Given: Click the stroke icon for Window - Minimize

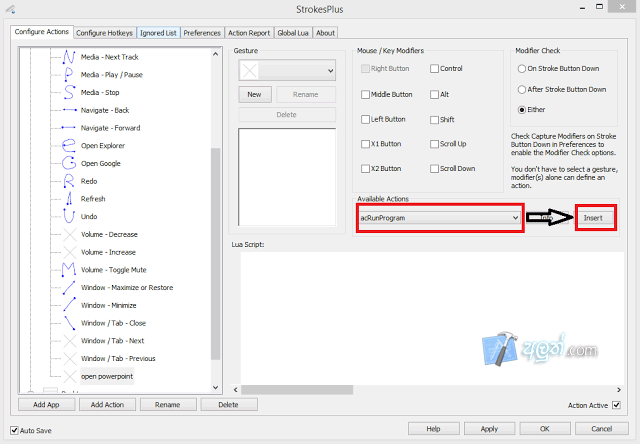Looking at the screenshot, I should pos(69,305).
